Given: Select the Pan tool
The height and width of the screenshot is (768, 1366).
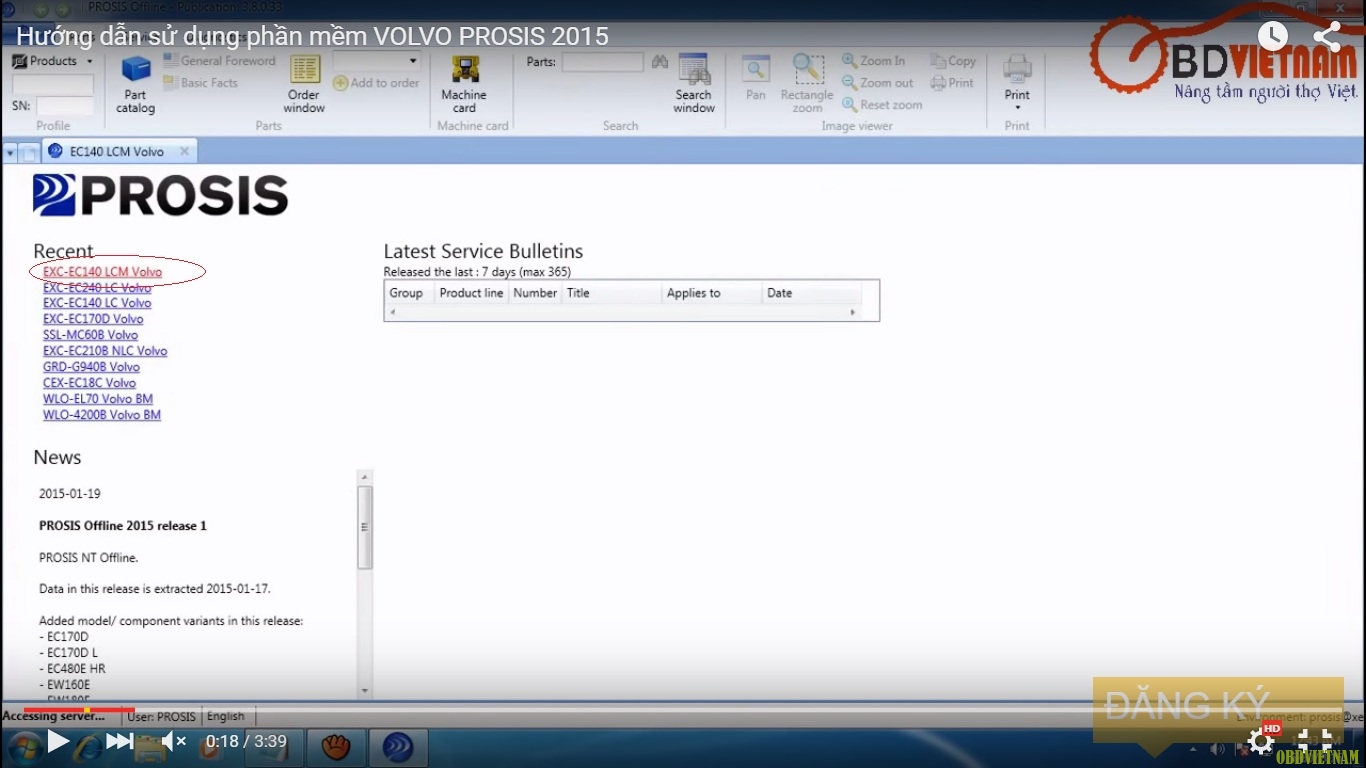Looking at the screenshot, I should point(756,79).
